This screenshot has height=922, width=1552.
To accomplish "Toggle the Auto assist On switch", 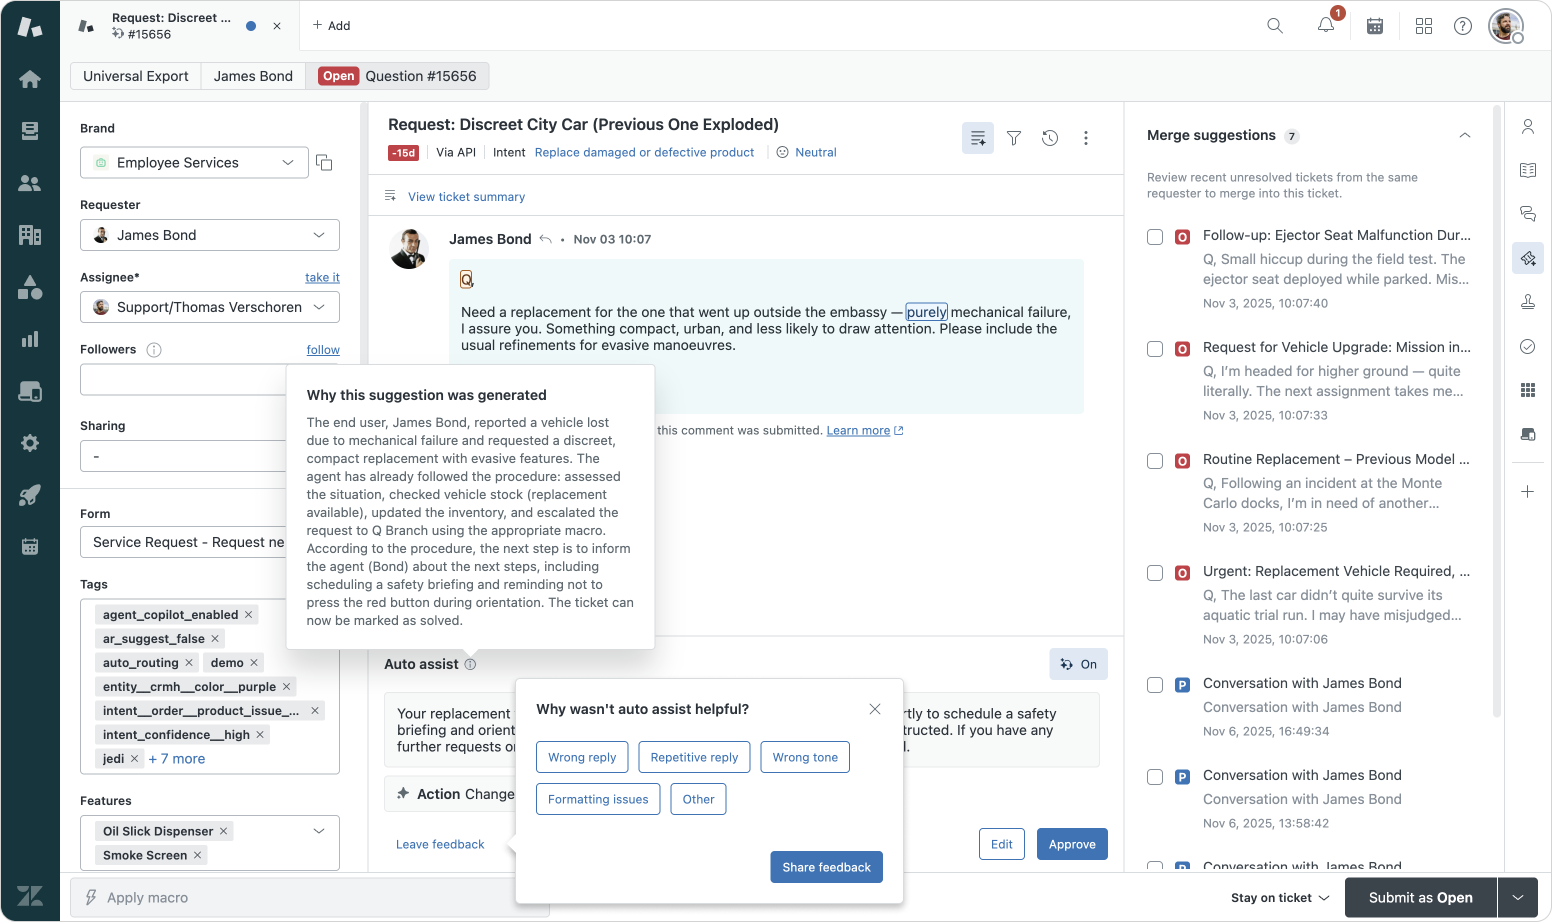I will coord(1078,664).
